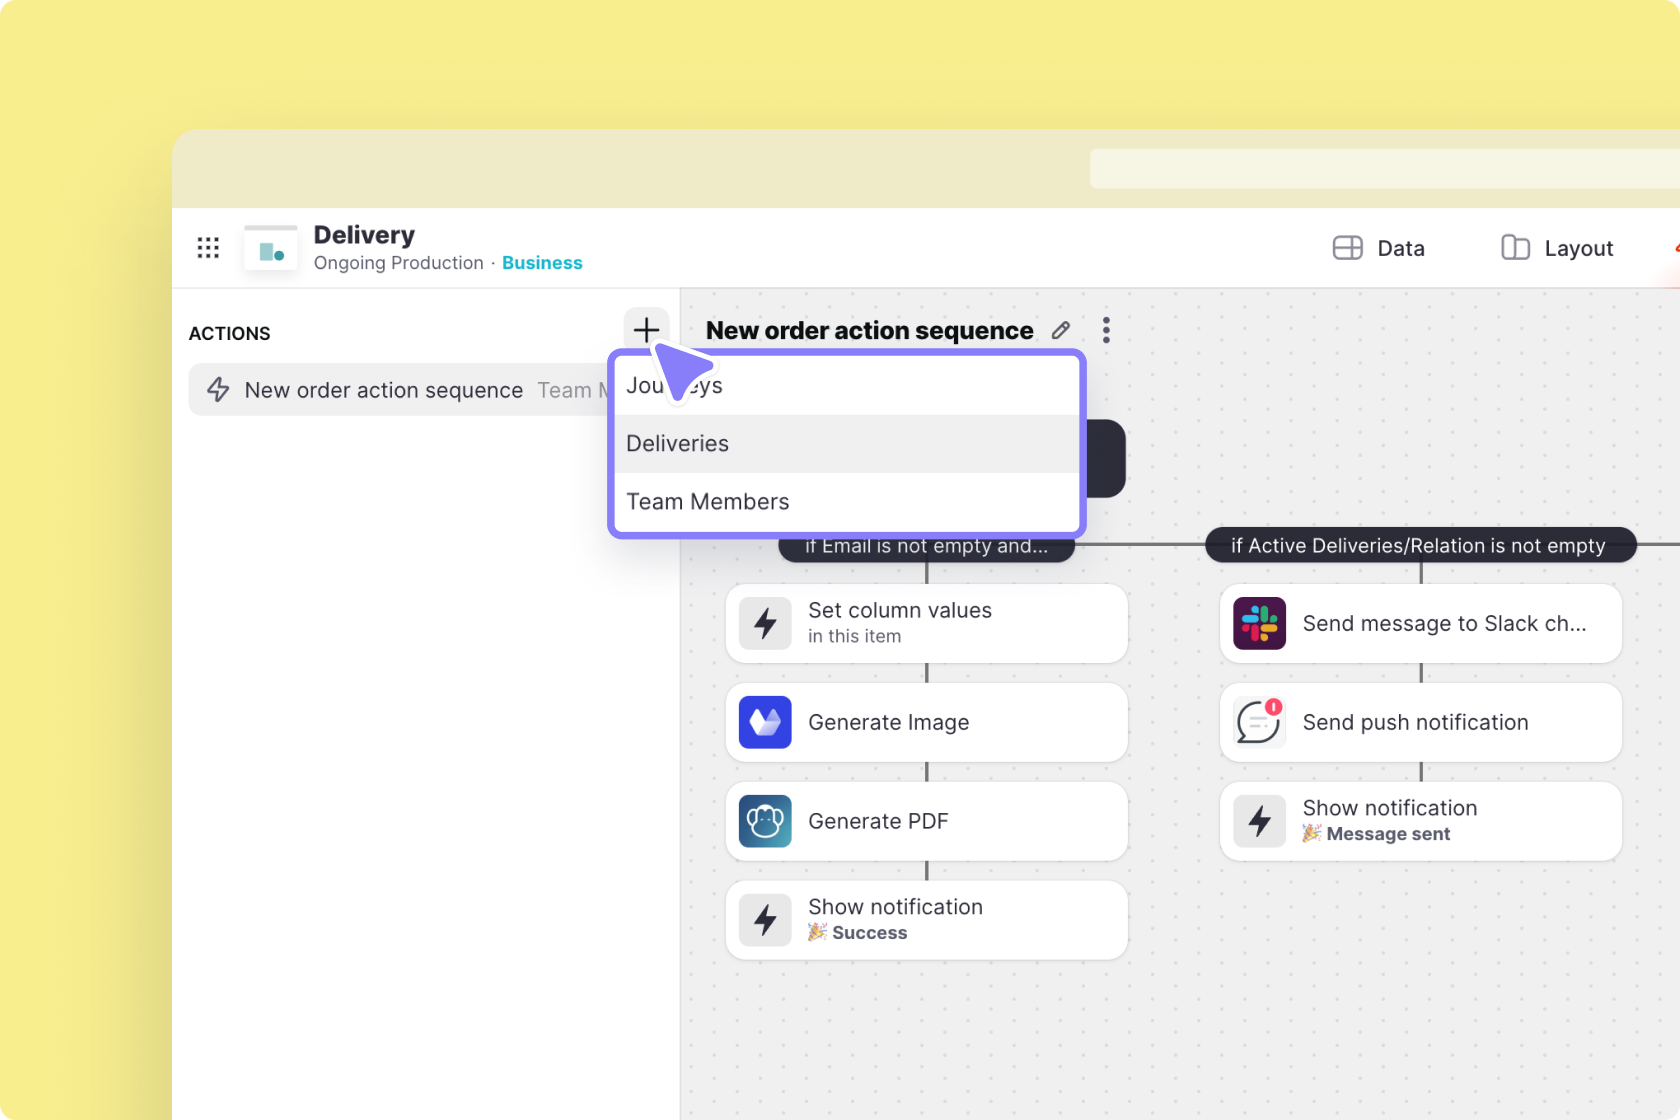Switch to the Layout tab
The height and width of the screenshot is (1120, 1680).
pyautogui.click(x=1557, y=248)
